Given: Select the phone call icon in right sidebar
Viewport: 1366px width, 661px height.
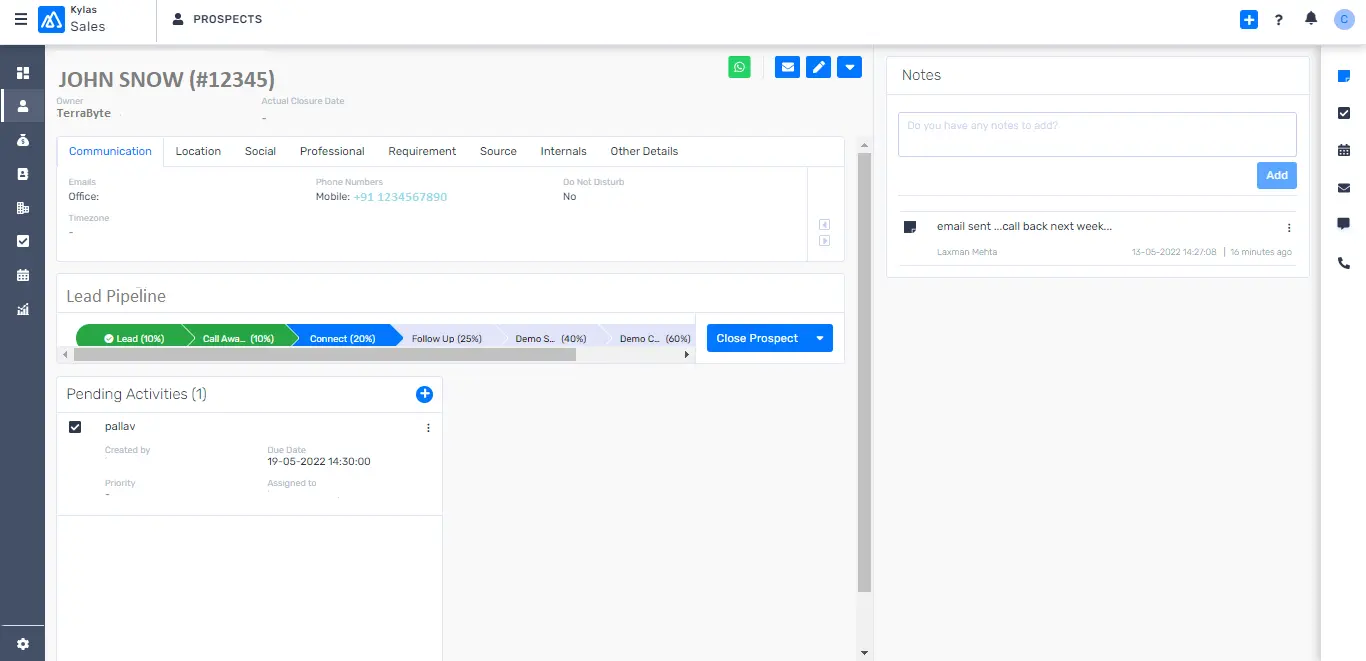Looking at the screenshot, I should (1343, 263).
